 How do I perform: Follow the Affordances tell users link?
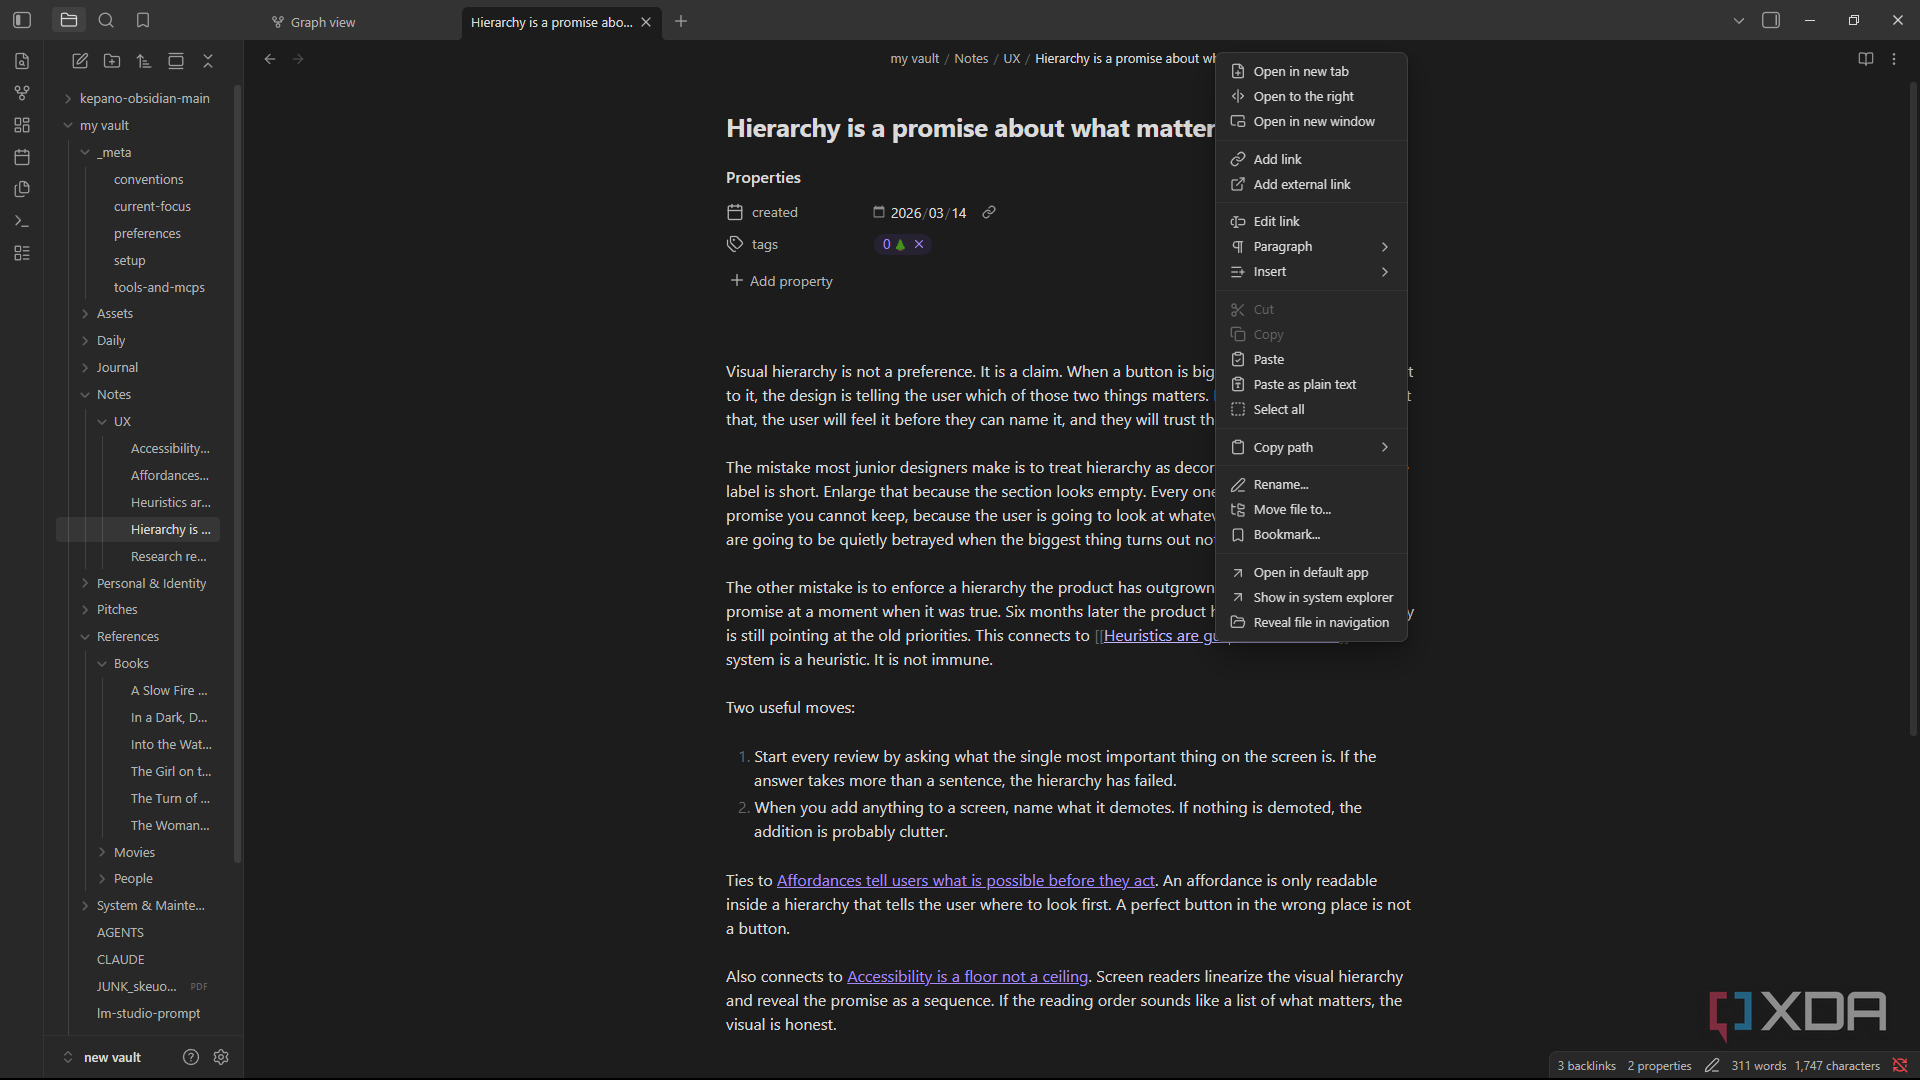point(965,880)
